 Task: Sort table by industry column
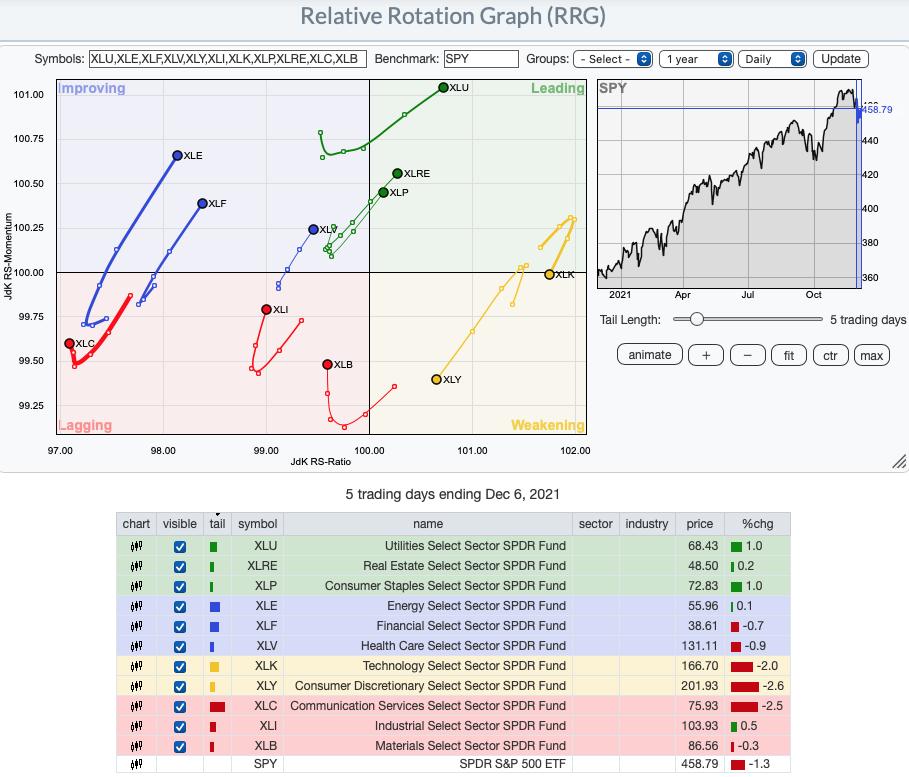pyautogui.click(x=646, y=524)
